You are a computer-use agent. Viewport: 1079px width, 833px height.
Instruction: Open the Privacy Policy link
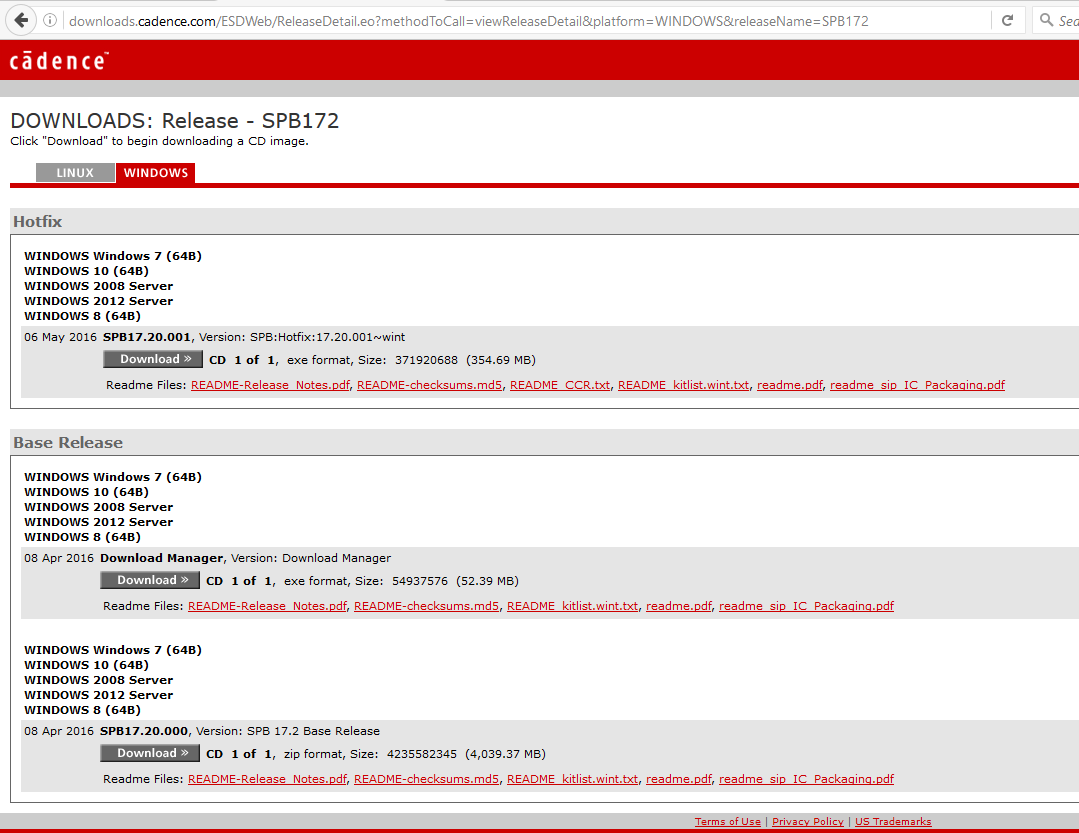807,821
